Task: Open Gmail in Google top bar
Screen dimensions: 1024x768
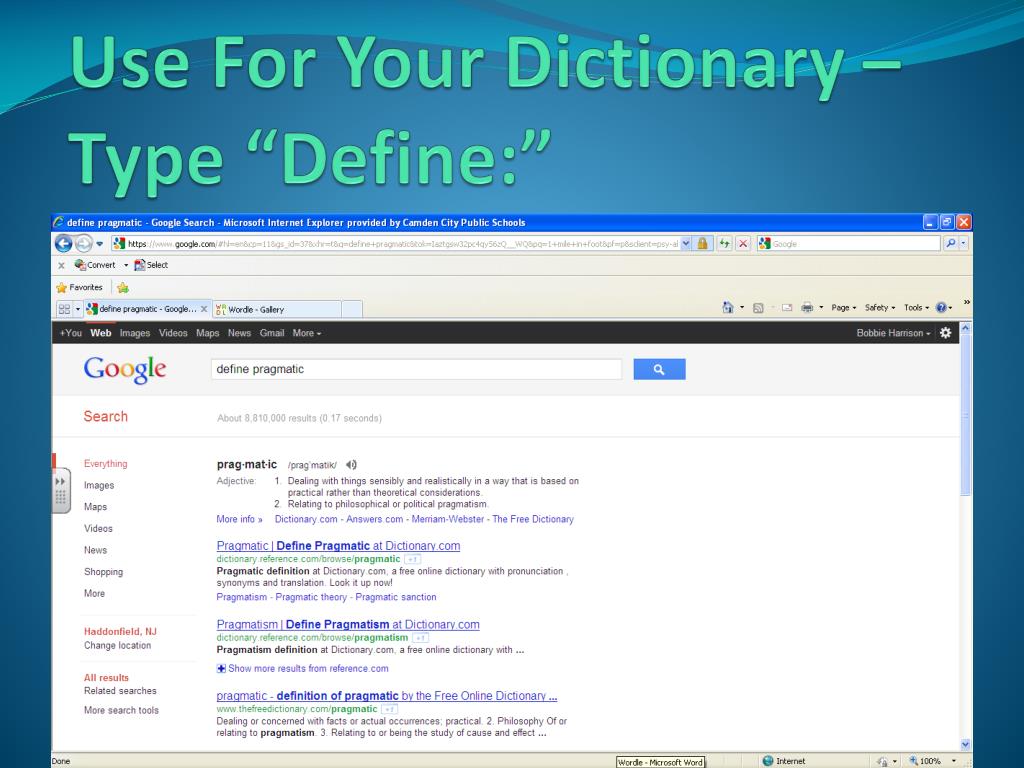Action: pyautogui.click(x=272, y=333)
